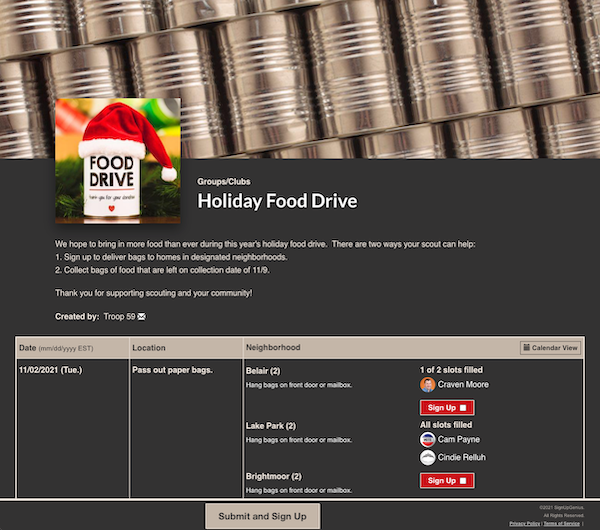Click the Holiday Food Drive title
600x530 pixels.
(277, 201)
